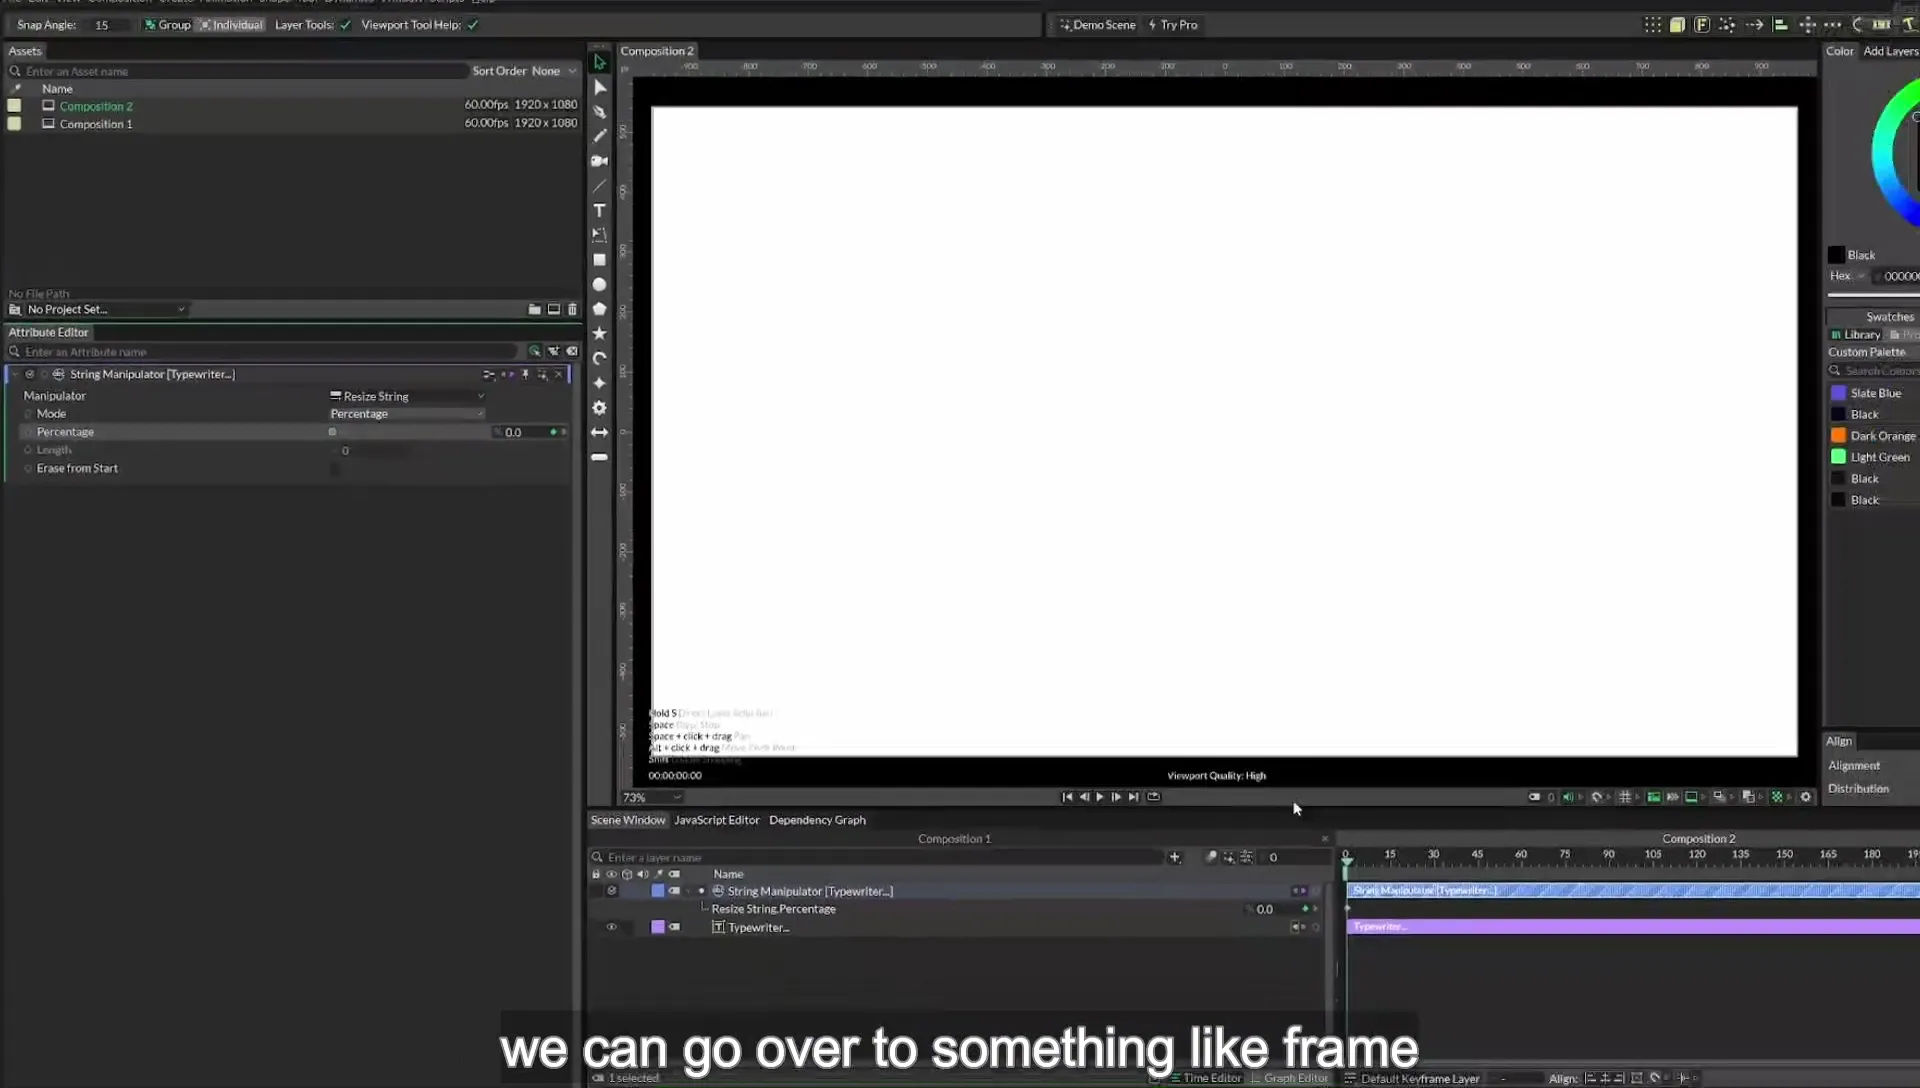Enable Erase from Start checkbox
The image size is (1920, 1088).
(x=335, y=469)
